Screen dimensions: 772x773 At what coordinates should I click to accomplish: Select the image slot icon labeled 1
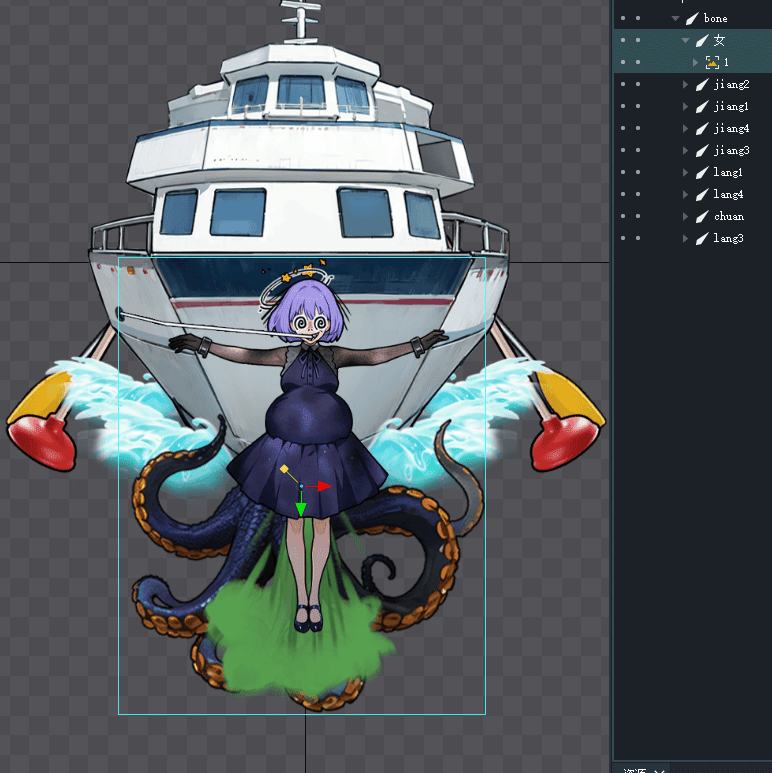pos(712,62)
